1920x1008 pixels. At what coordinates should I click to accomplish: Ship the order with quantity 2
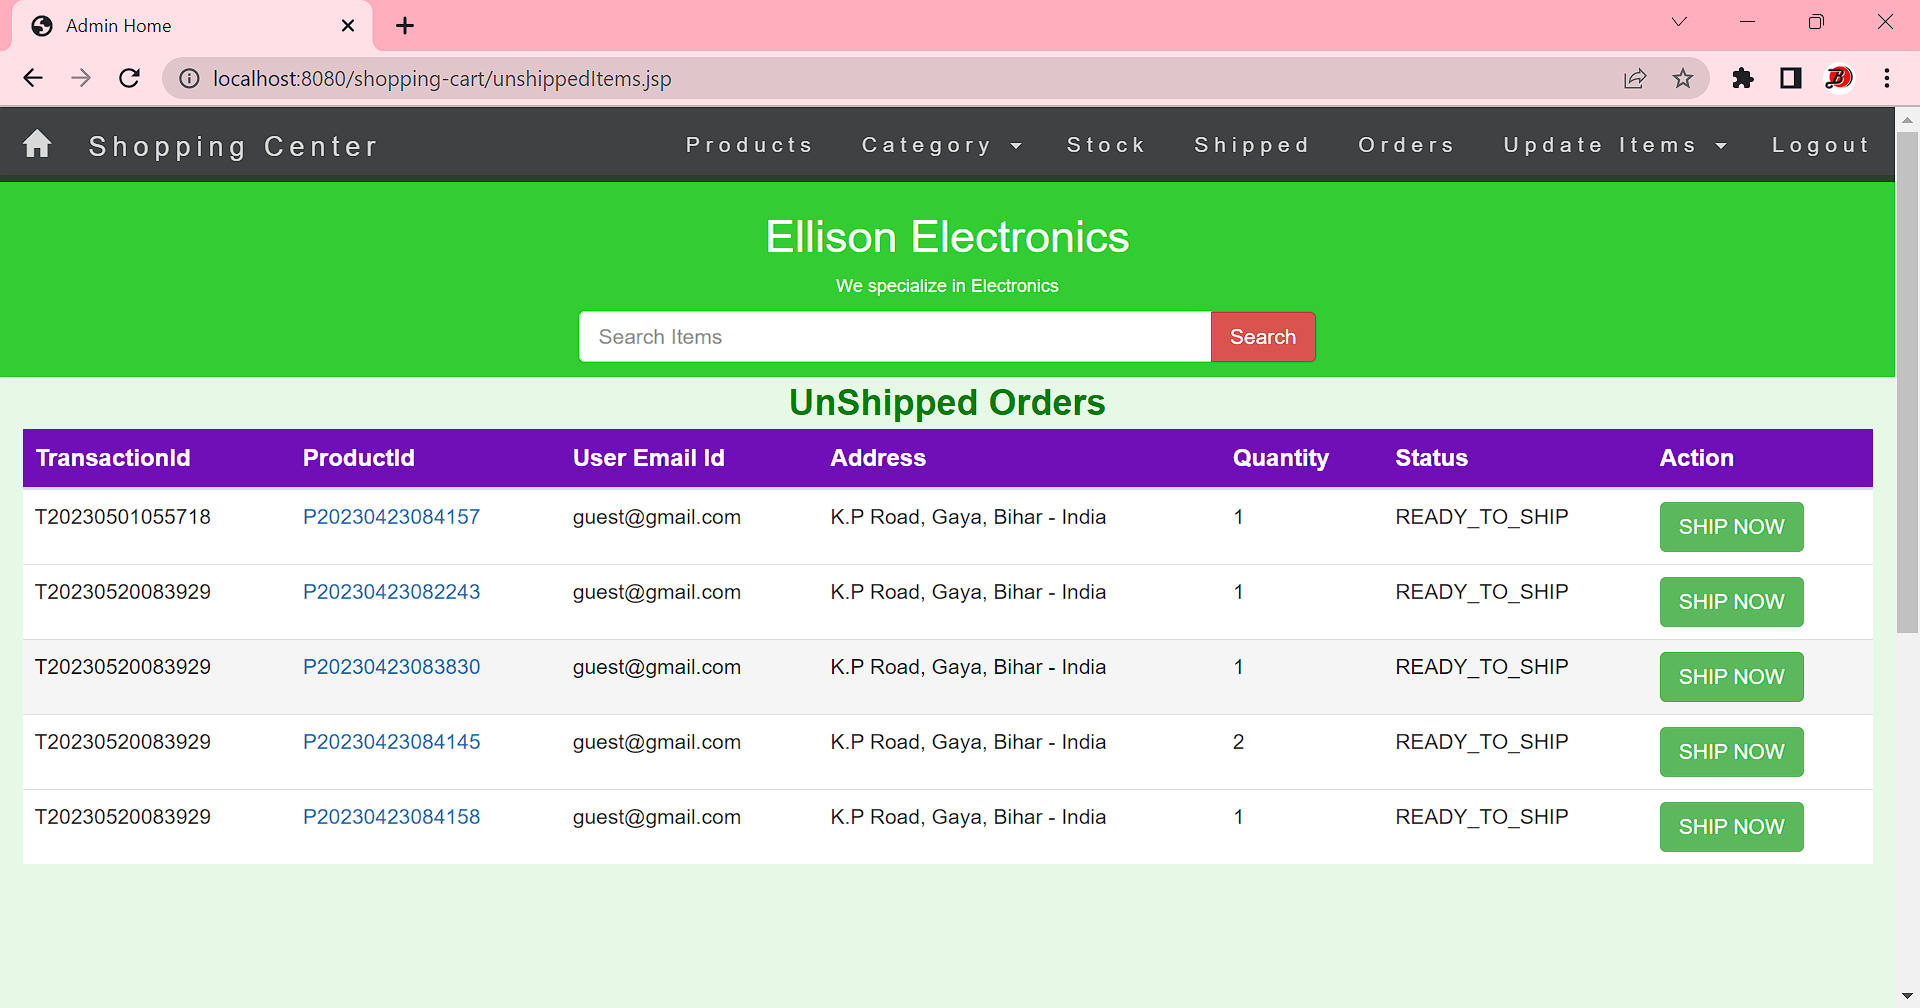coord(1730,752)
